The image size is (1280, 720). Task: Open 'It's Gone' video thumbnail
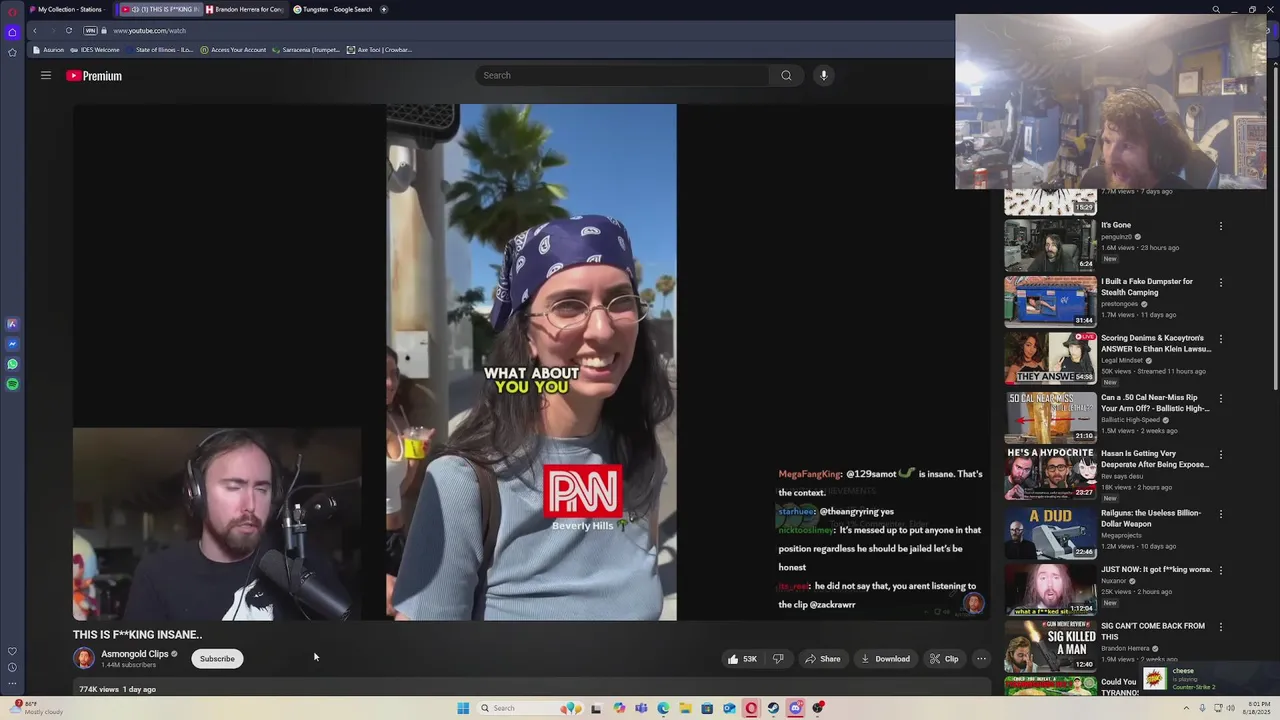tap(1050, 245)
